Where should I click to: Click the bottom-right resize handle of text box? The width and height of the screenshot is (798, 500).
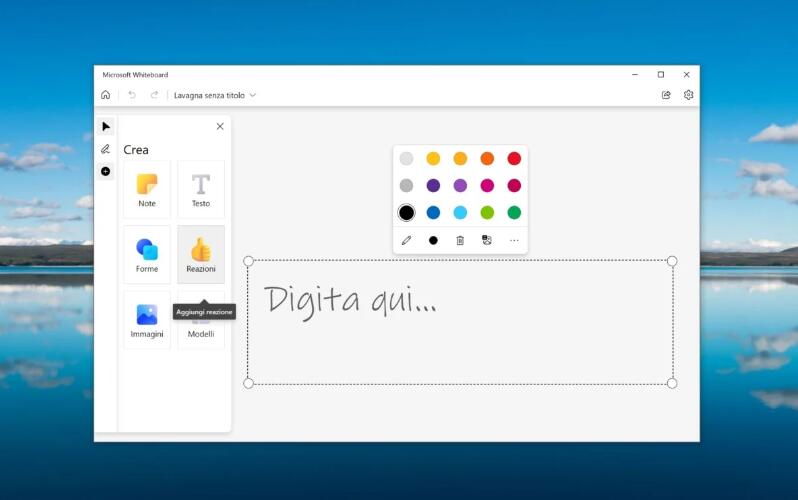(x=672, y=383)
